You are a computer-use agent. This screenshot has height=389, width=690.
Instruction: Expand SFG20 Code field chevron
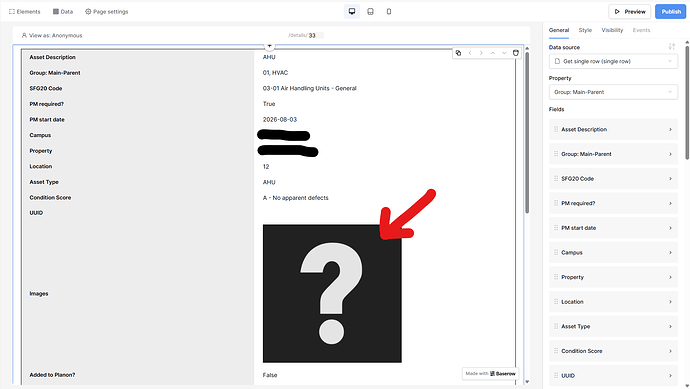click(x=670, y=179)
